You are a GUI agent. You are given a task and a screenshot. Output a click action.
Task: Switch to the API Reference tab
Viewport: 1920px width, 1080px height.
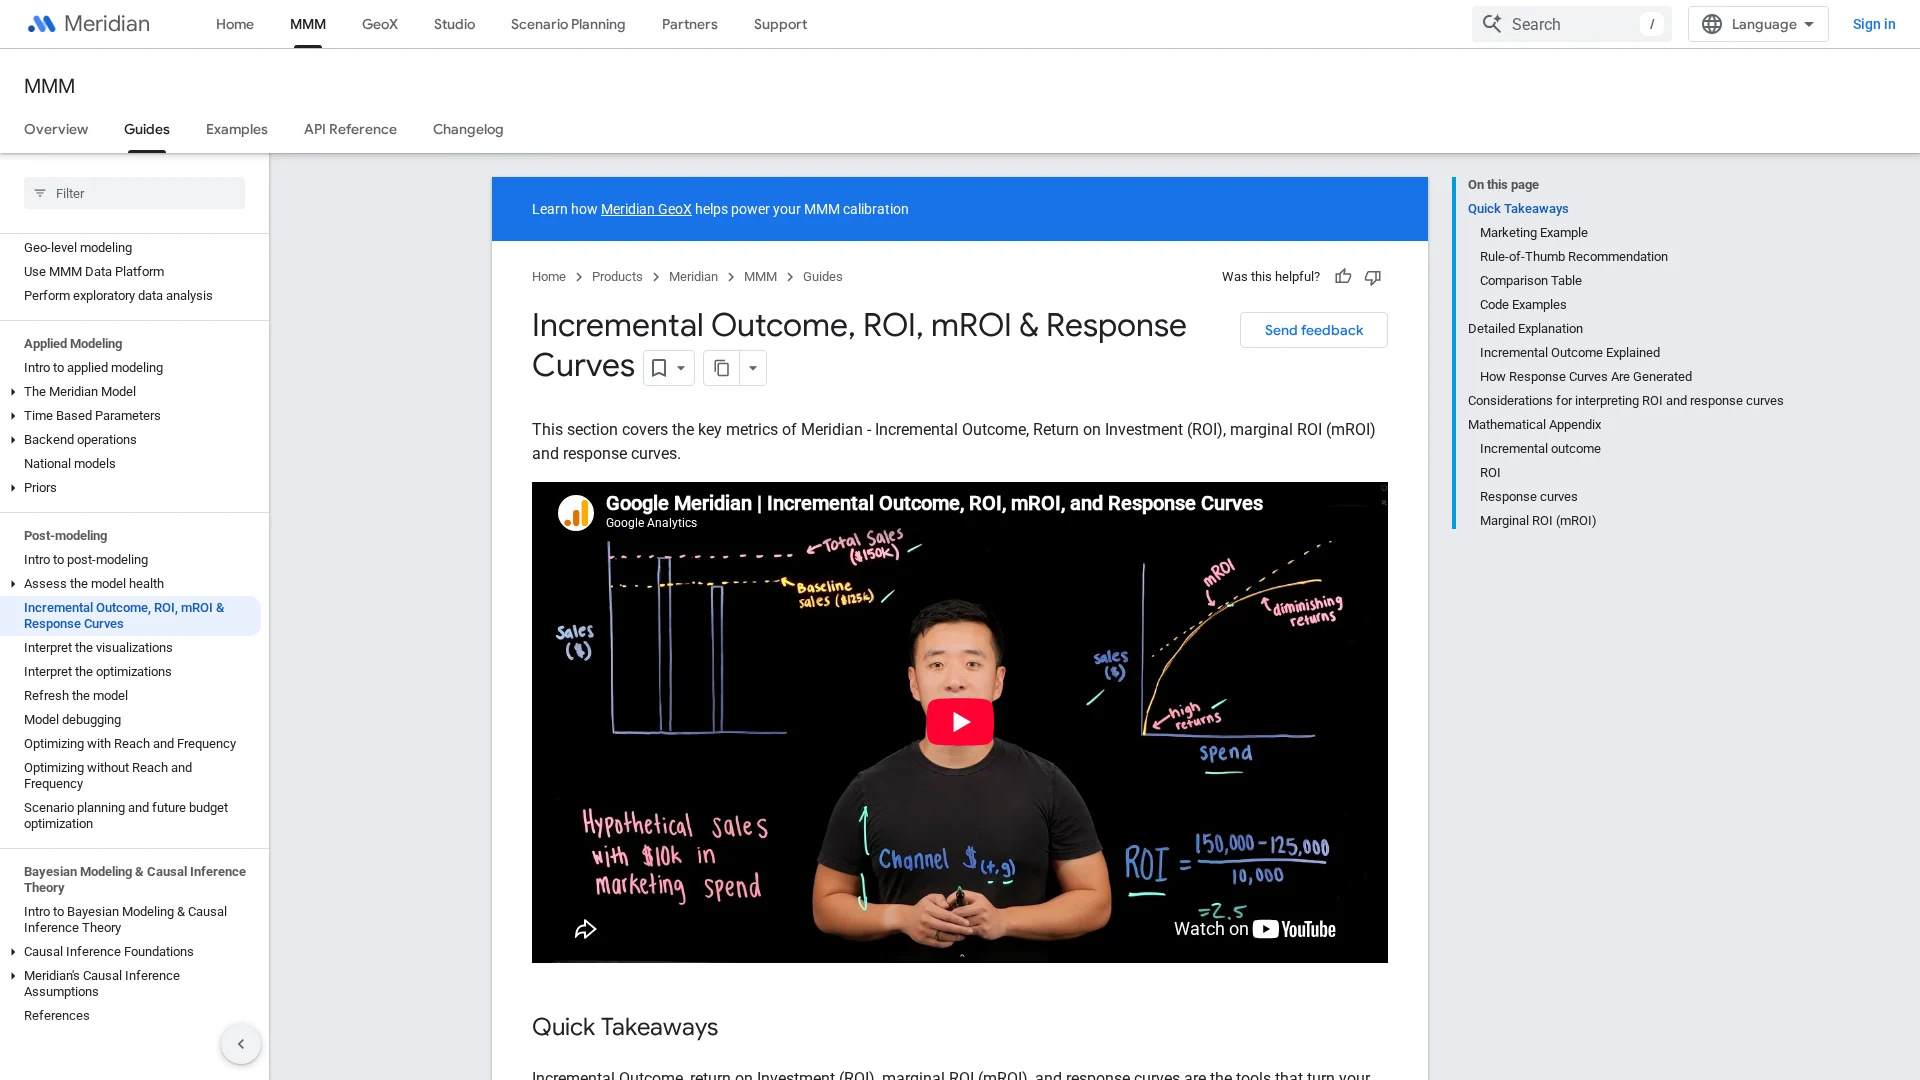[350, 129]
